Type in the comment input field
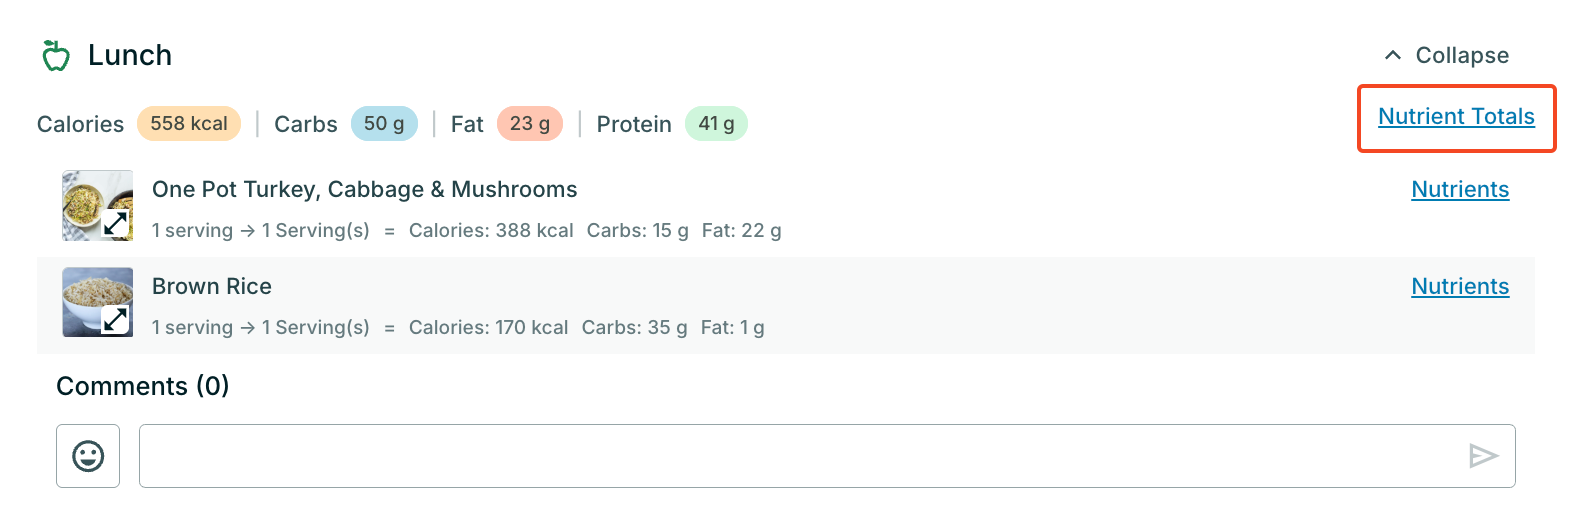 [x=800, y=456]
